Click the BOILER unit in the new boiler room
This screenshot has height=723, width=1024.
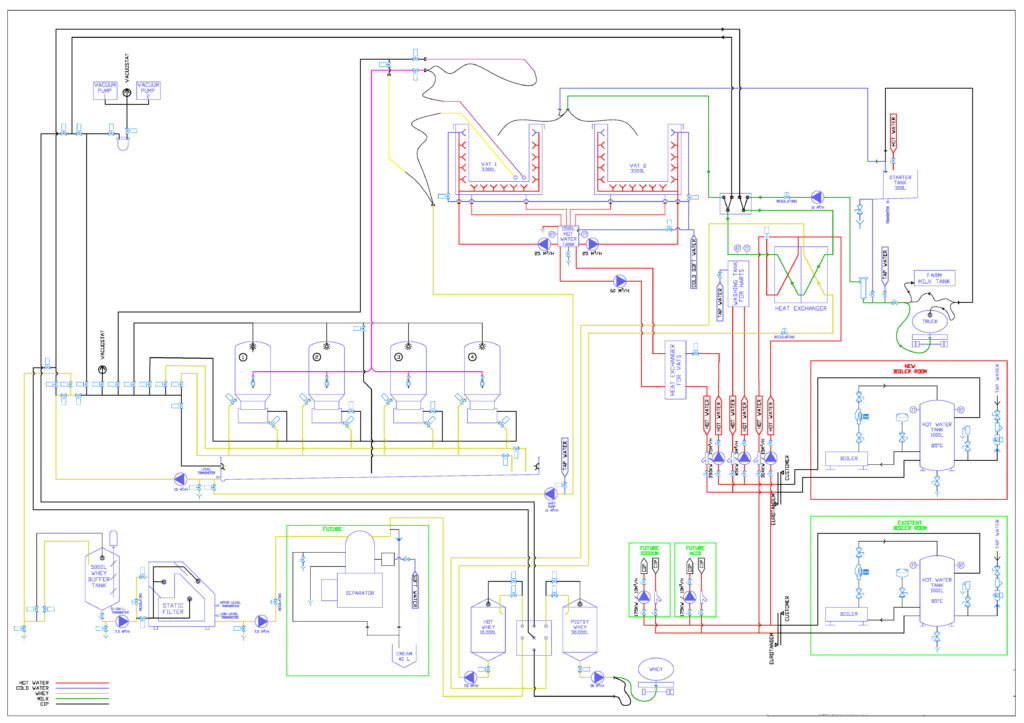click(x=848, y=459)
